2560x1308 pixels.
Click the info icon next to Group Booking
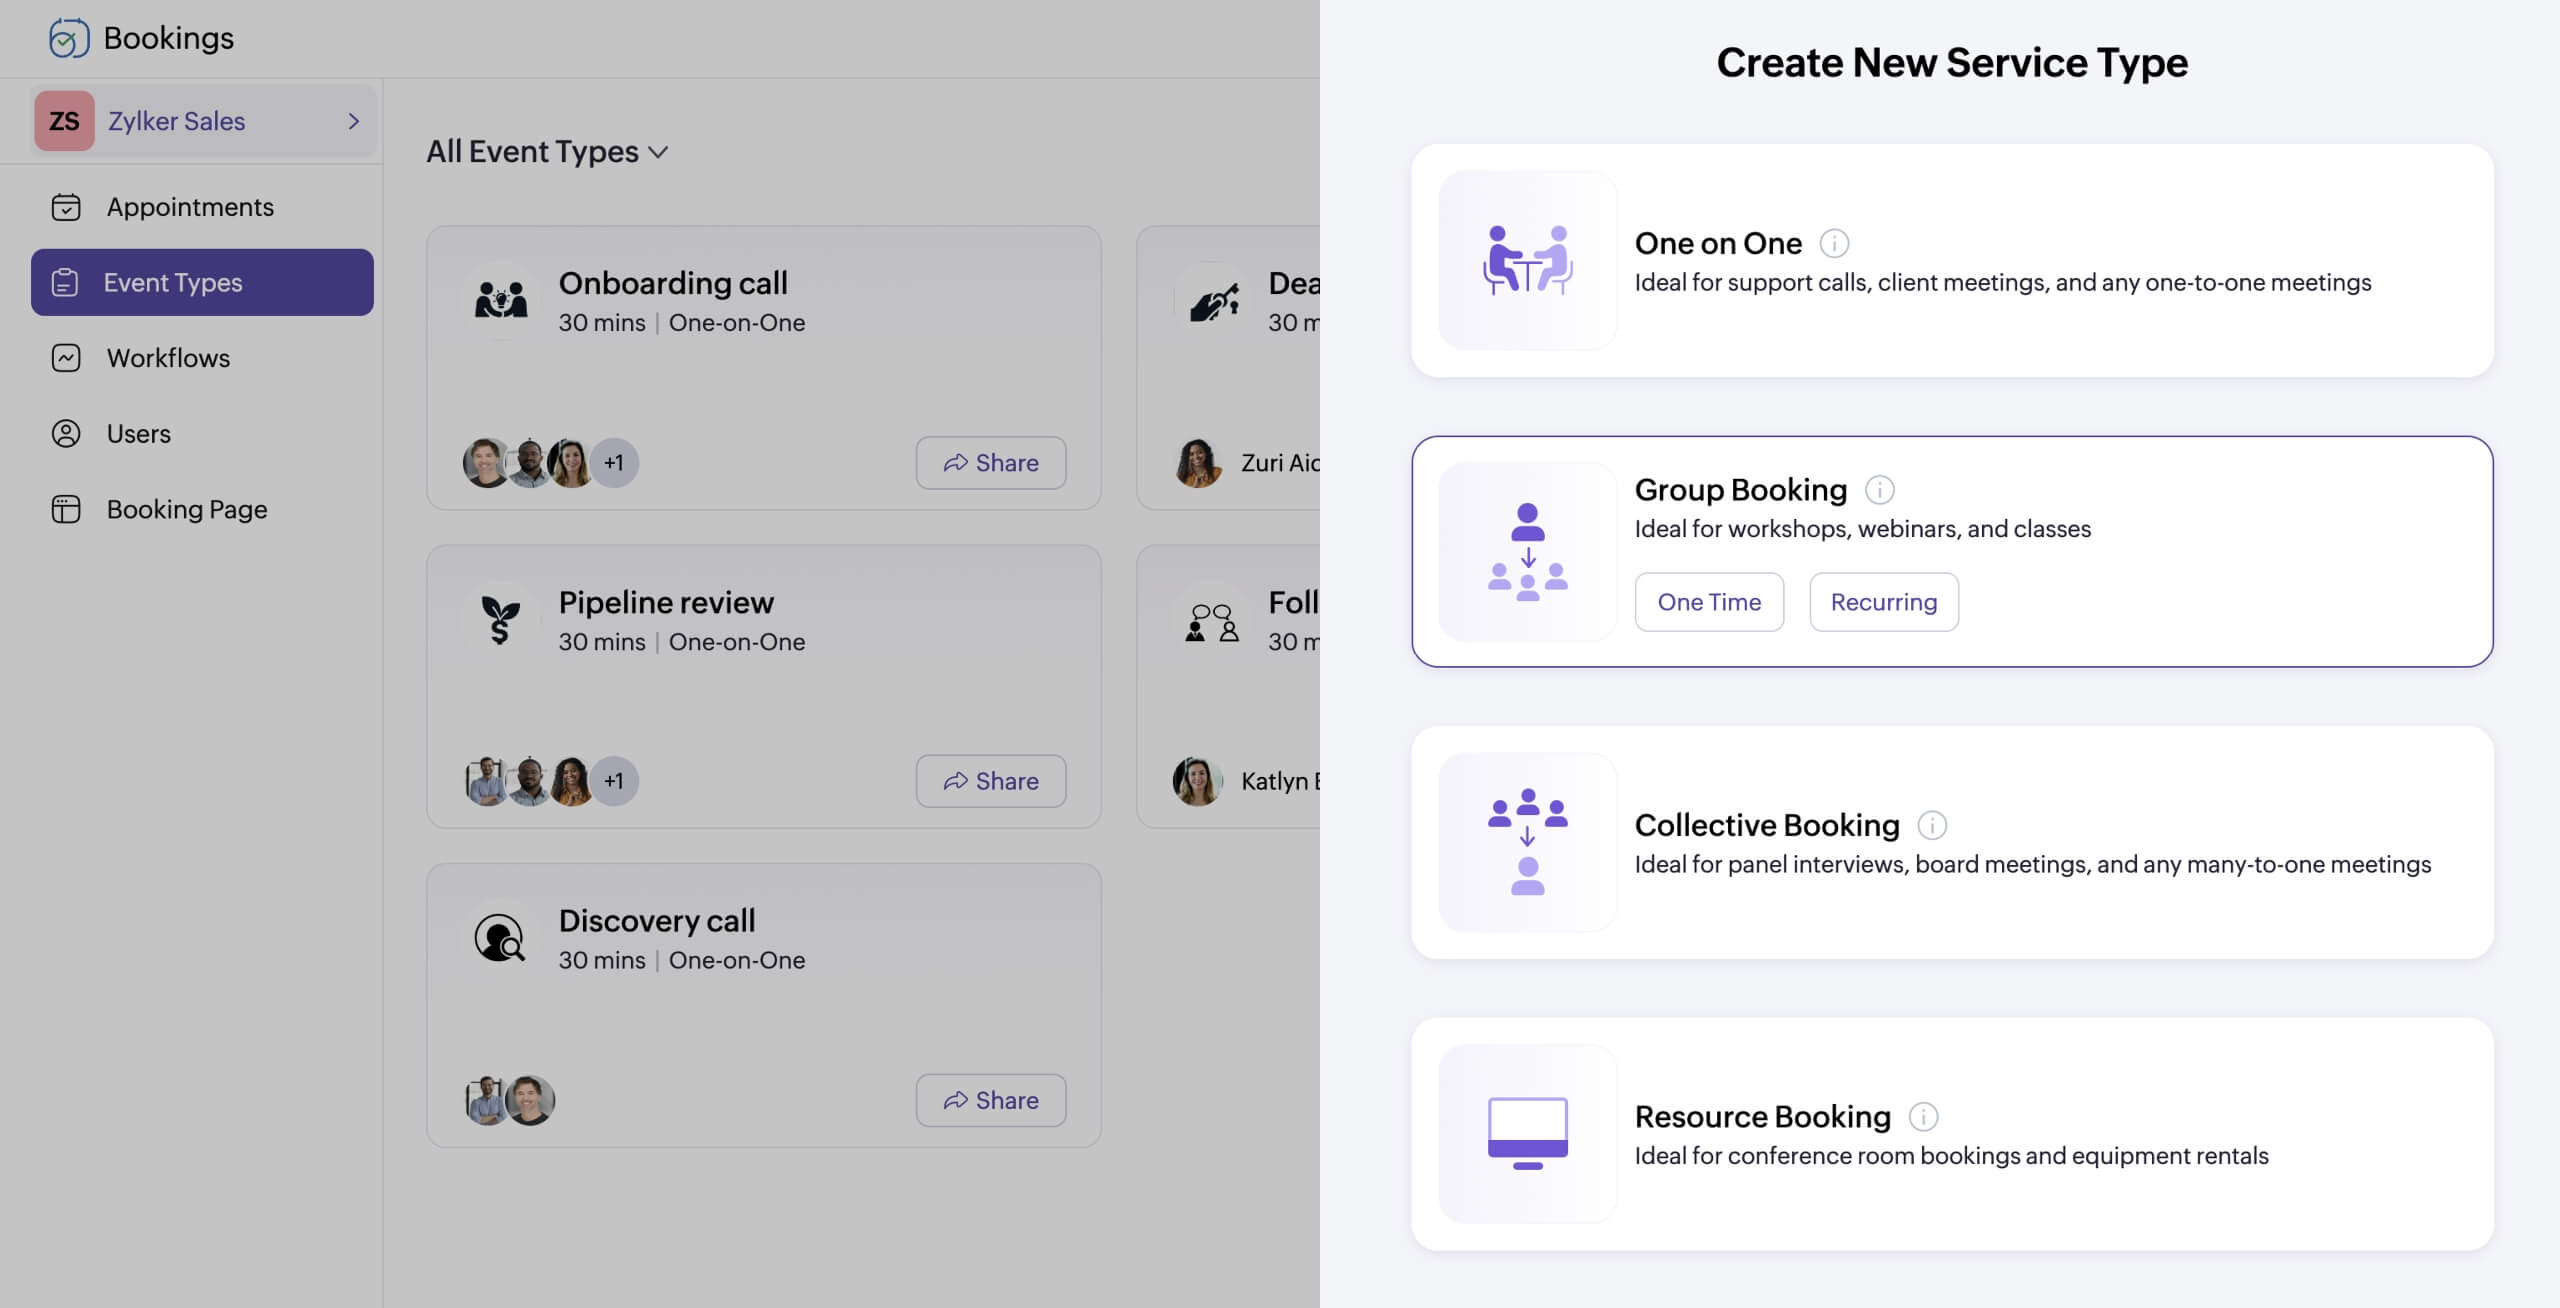(1879, 490)
